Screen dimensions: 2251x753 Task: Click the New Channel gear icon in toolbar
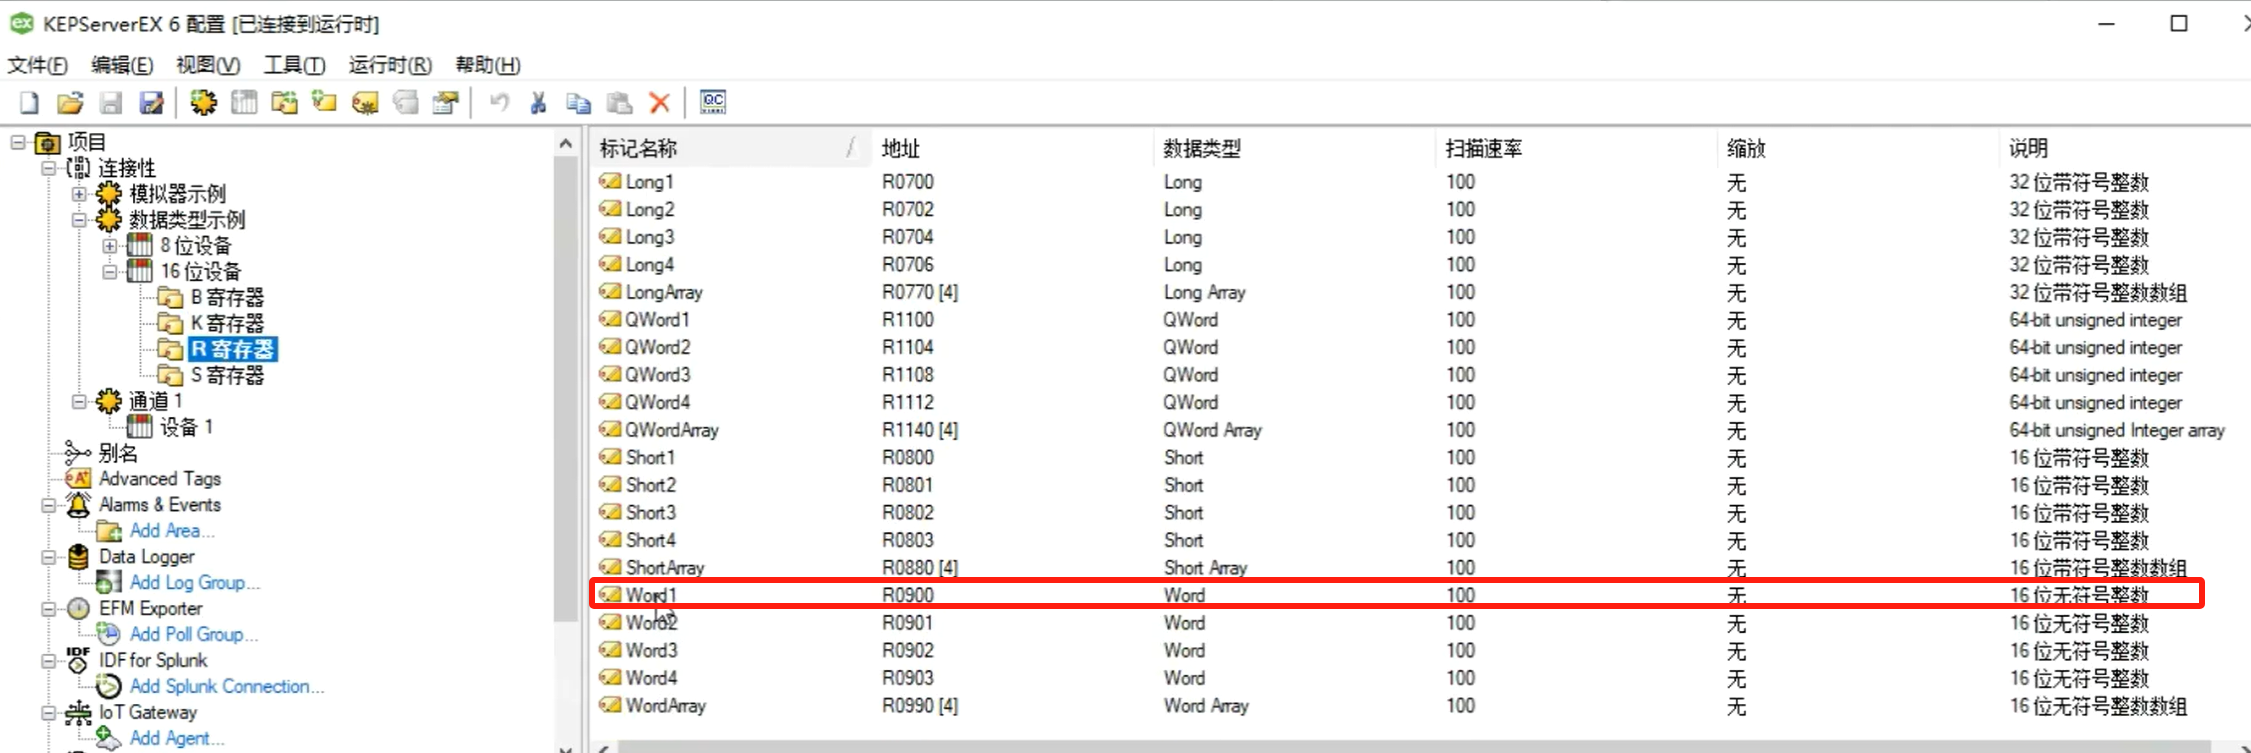[203, 102]
